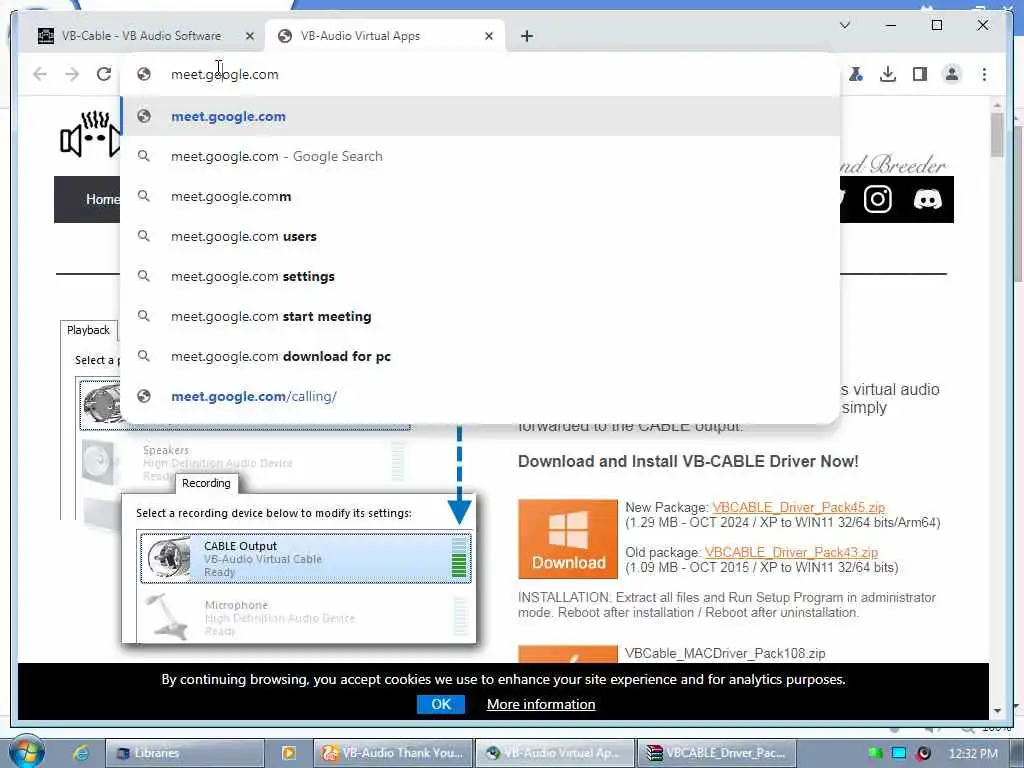This screenshot has width=1024, height=768.
Task: Click the address bar text field
Action: pos(480,74)
